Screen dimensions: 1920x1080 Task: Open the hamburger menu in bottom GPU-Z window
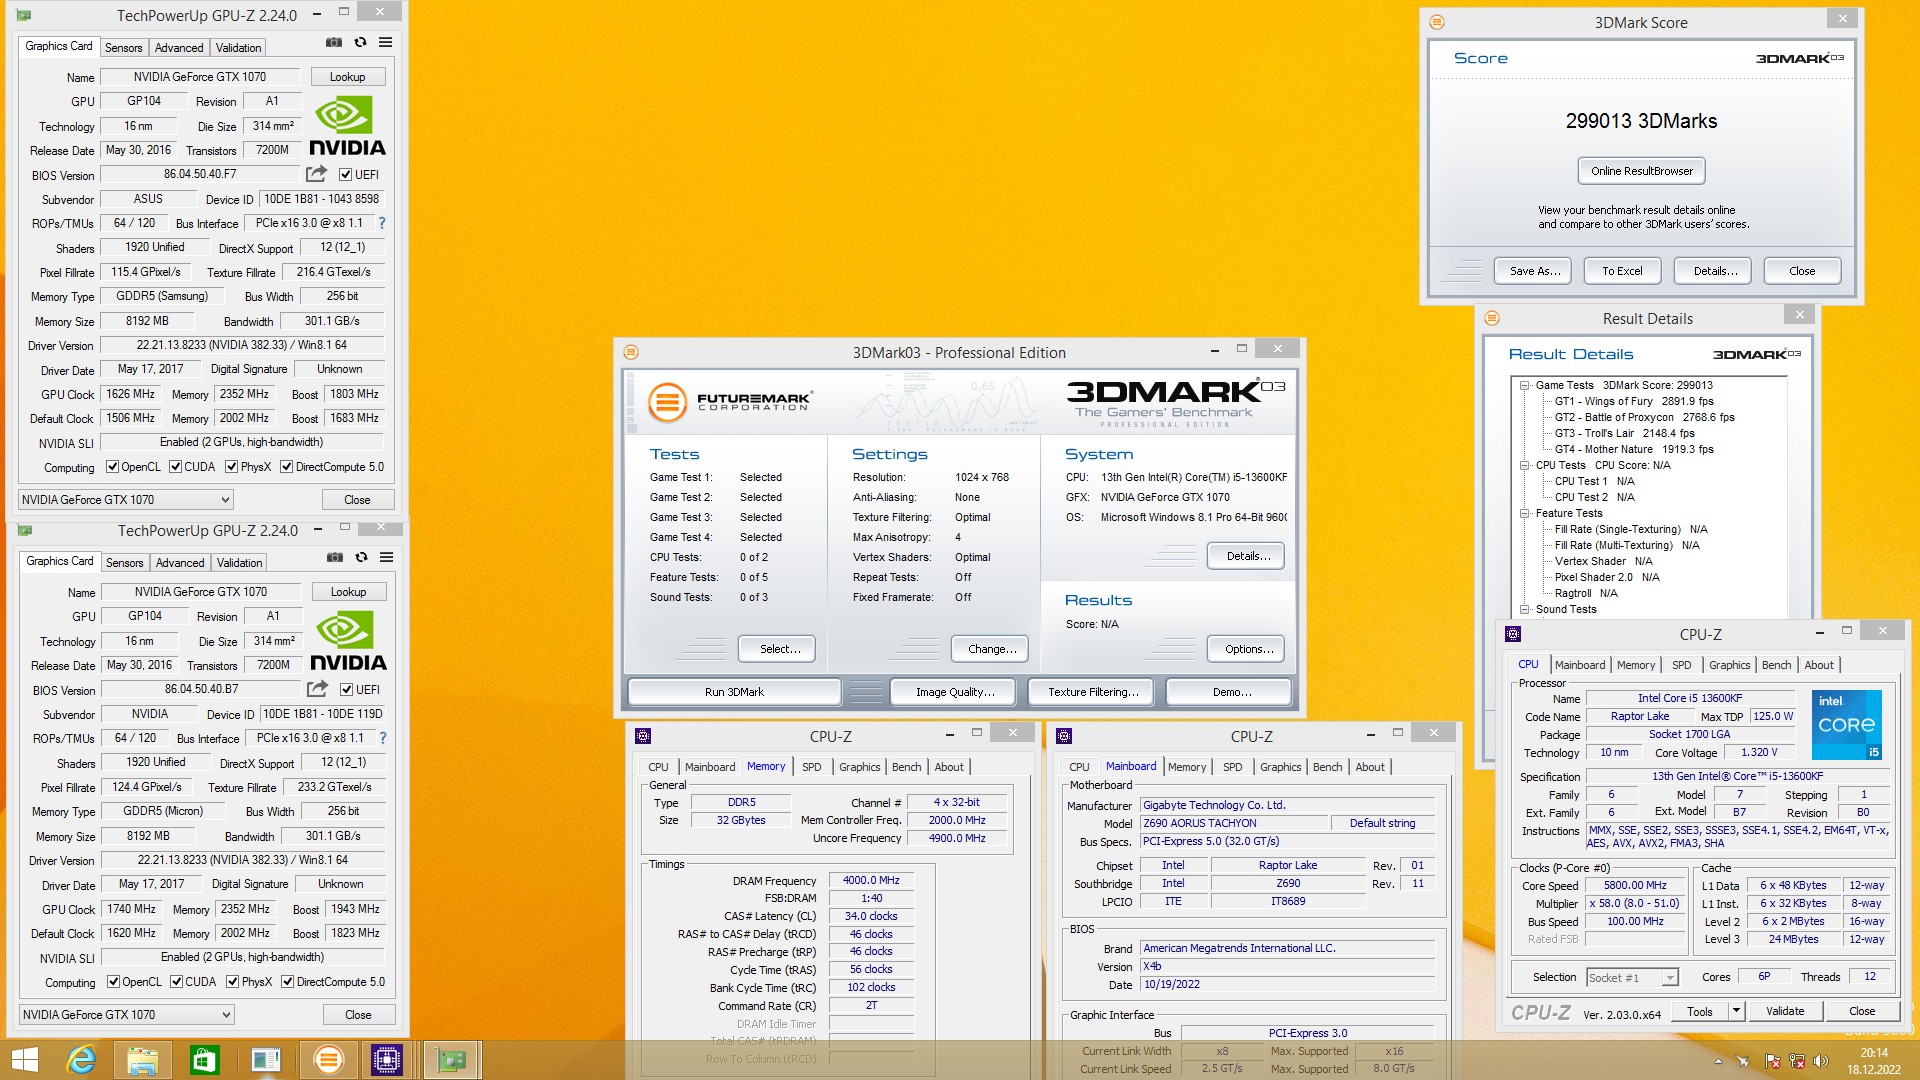click(386, 557)
